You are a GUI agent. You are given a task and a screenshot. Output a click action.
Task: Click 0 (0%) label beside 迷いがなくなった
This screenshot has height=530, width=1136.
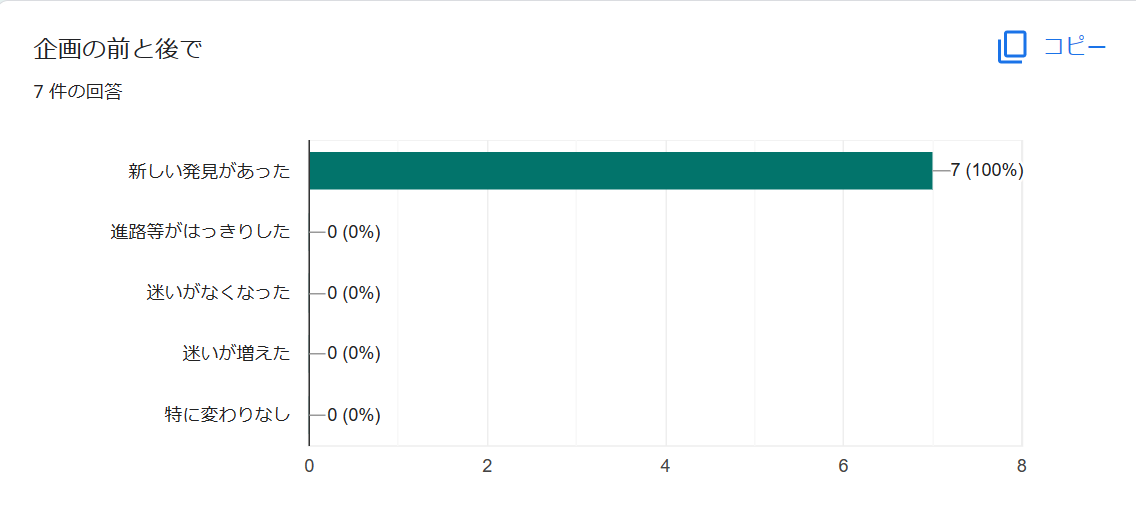pos(354,293)
